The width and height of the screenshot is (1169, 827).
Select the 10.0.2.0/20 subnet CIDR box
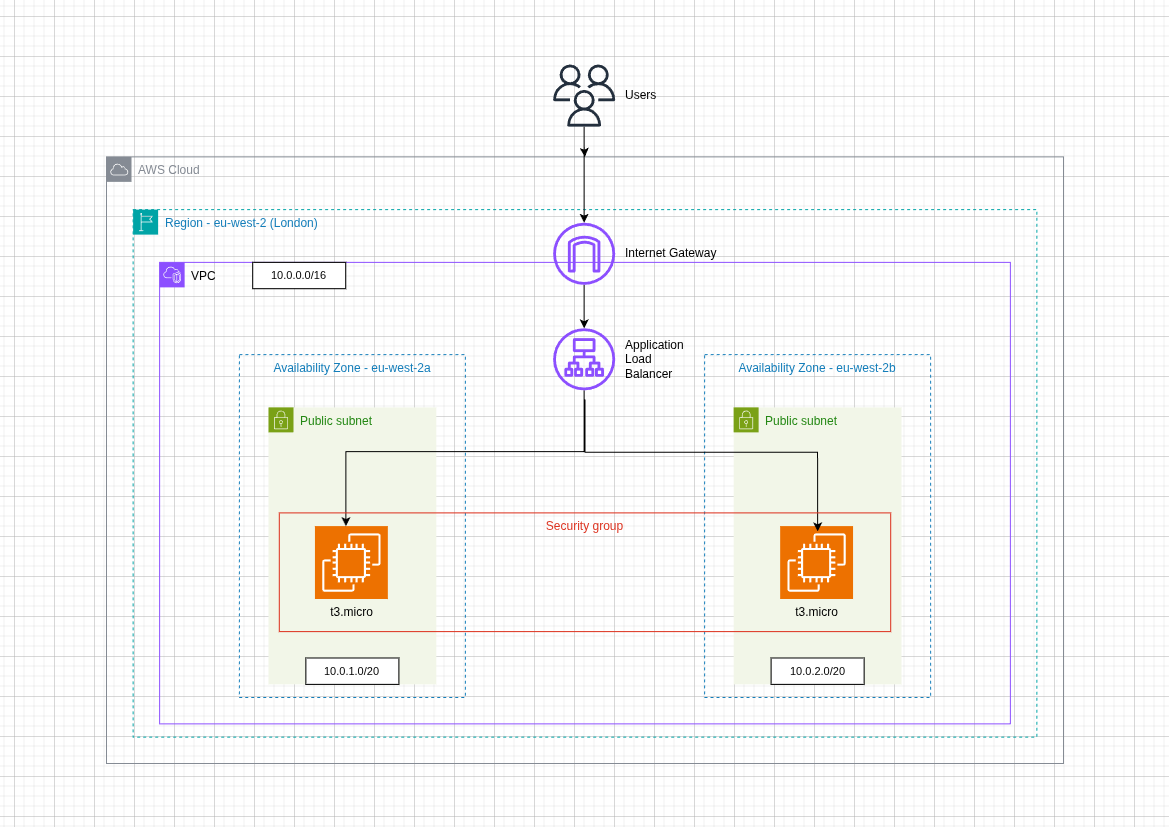(x=818, y=671)
